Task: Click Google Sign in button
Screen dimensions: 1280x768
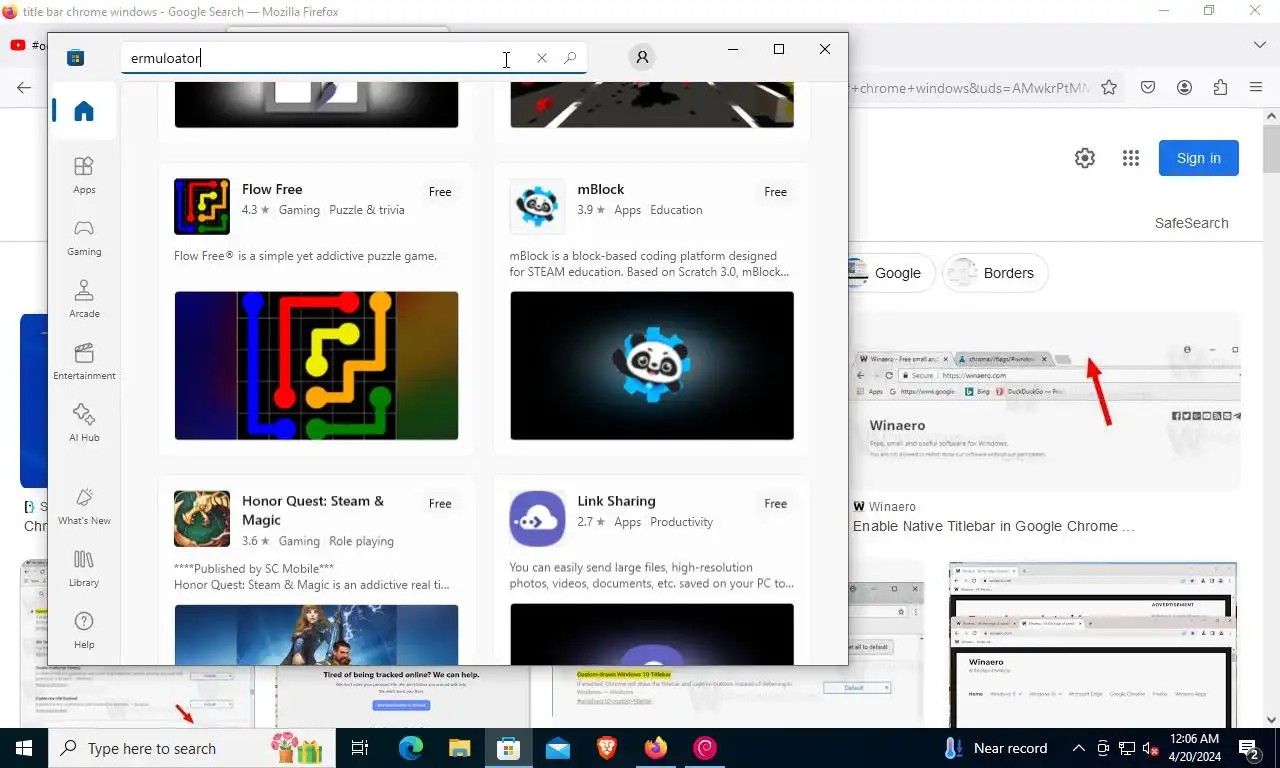Action: coord(1198,158)
